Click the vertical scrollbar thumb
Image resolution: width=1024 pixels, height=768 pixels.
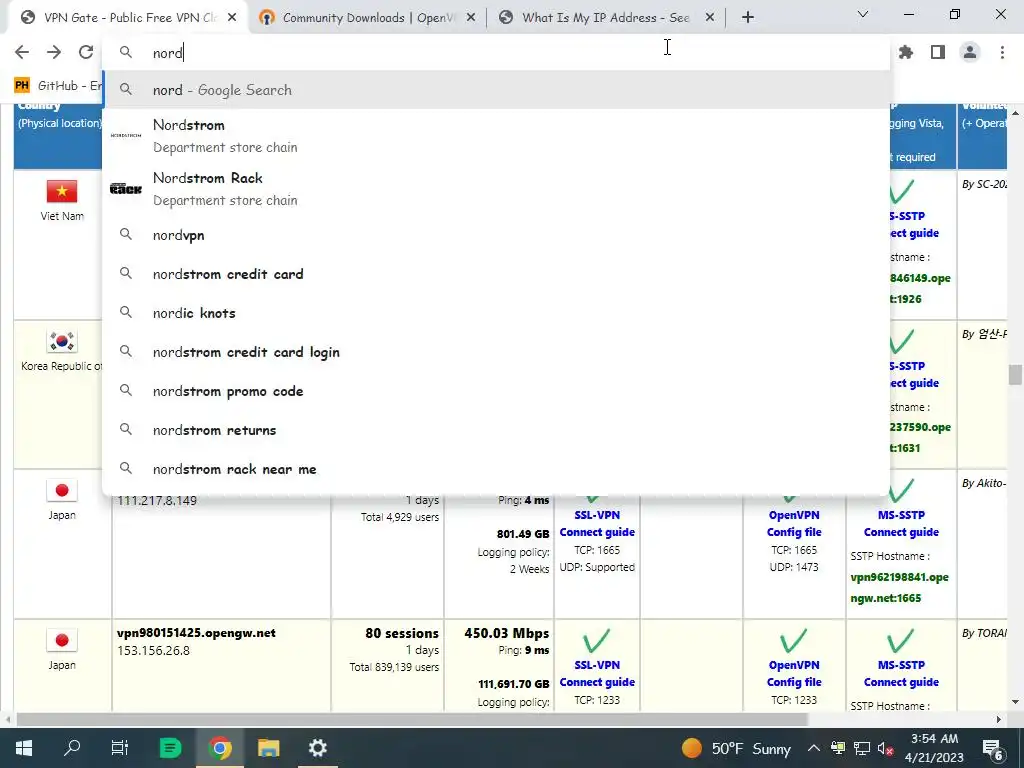1015,375
